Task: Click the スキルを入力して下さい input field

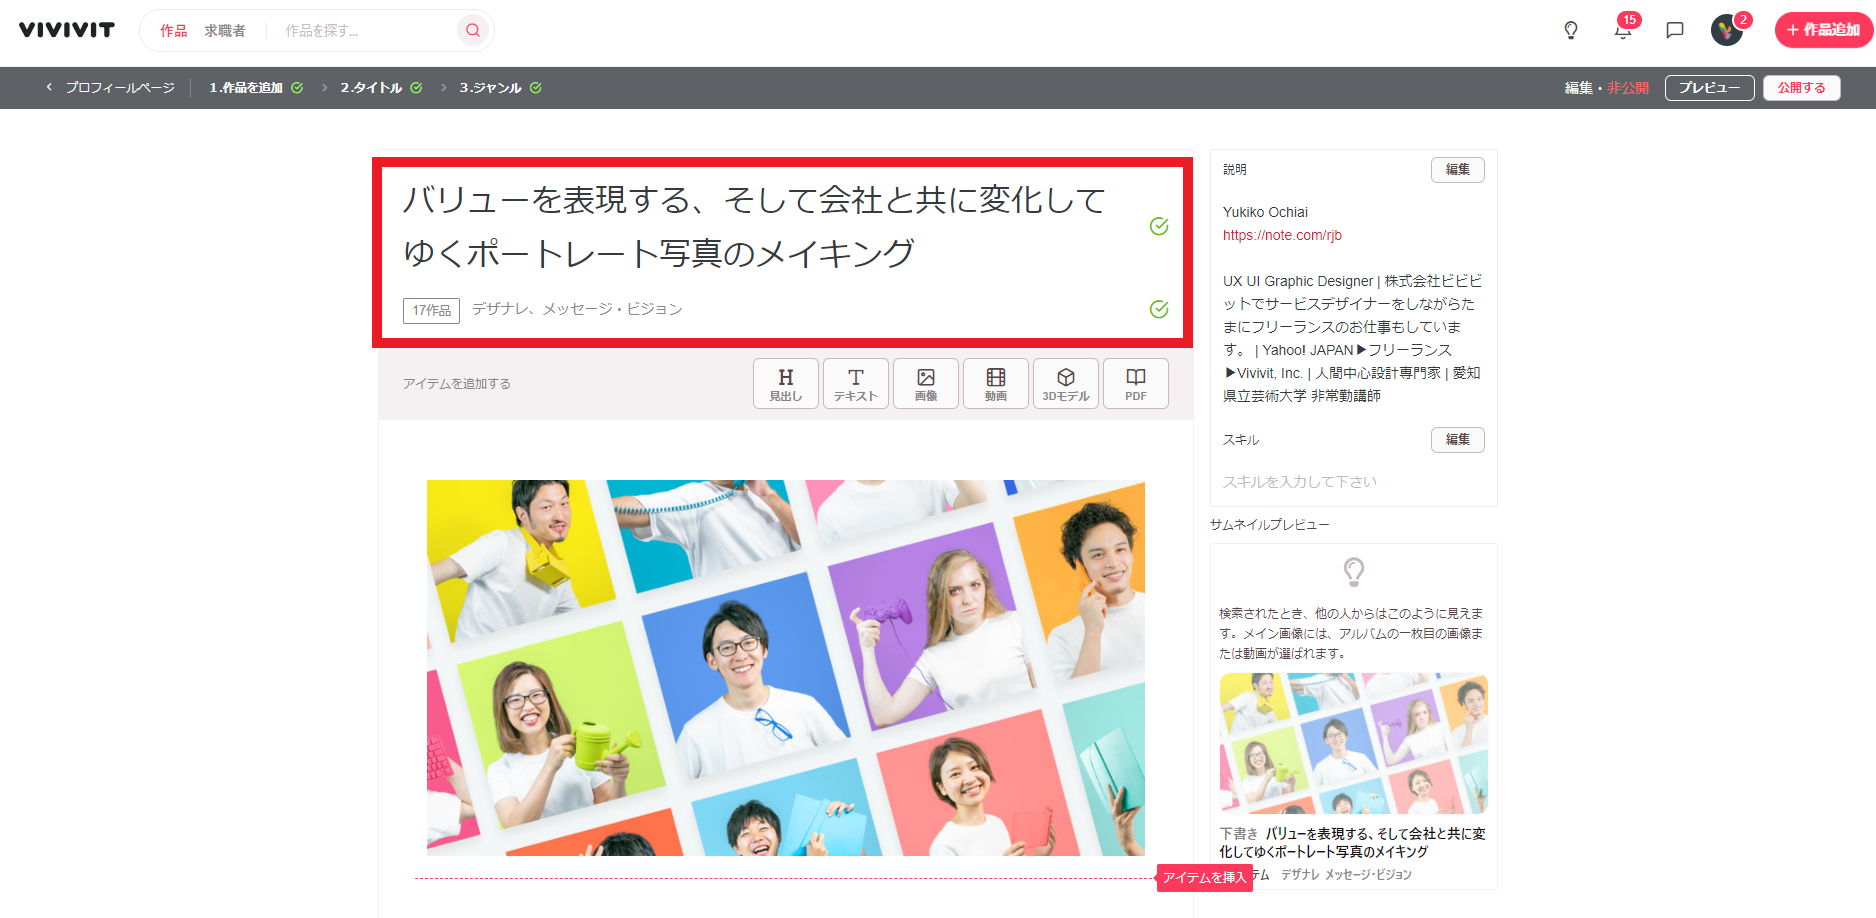Action: (1300, 481)
